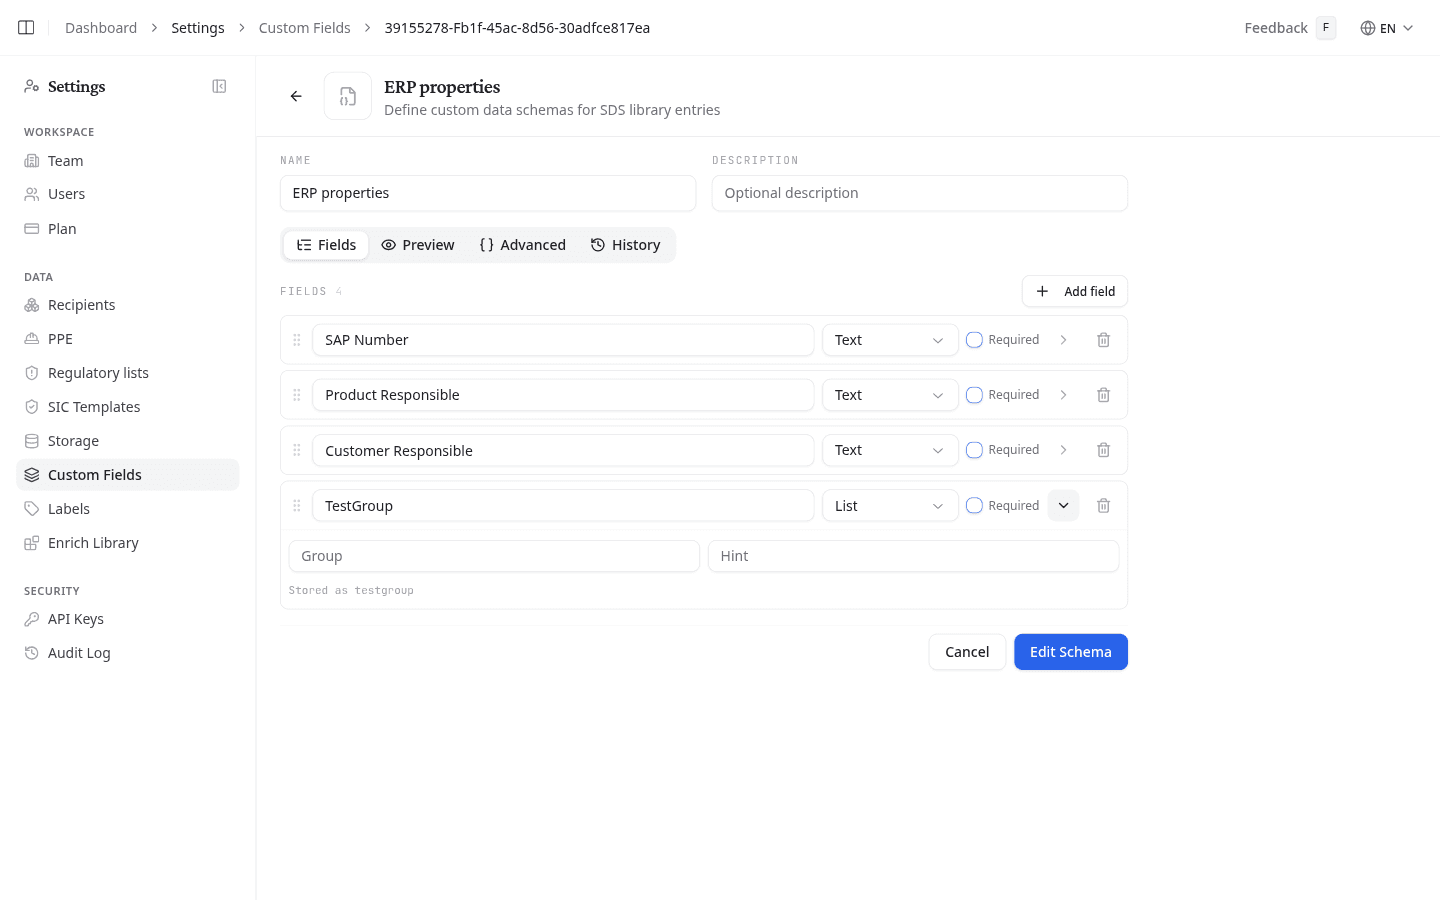This screenshot has width=1440, height=900.
Task: Click the Cancel button
Action: tap(967, 652)
